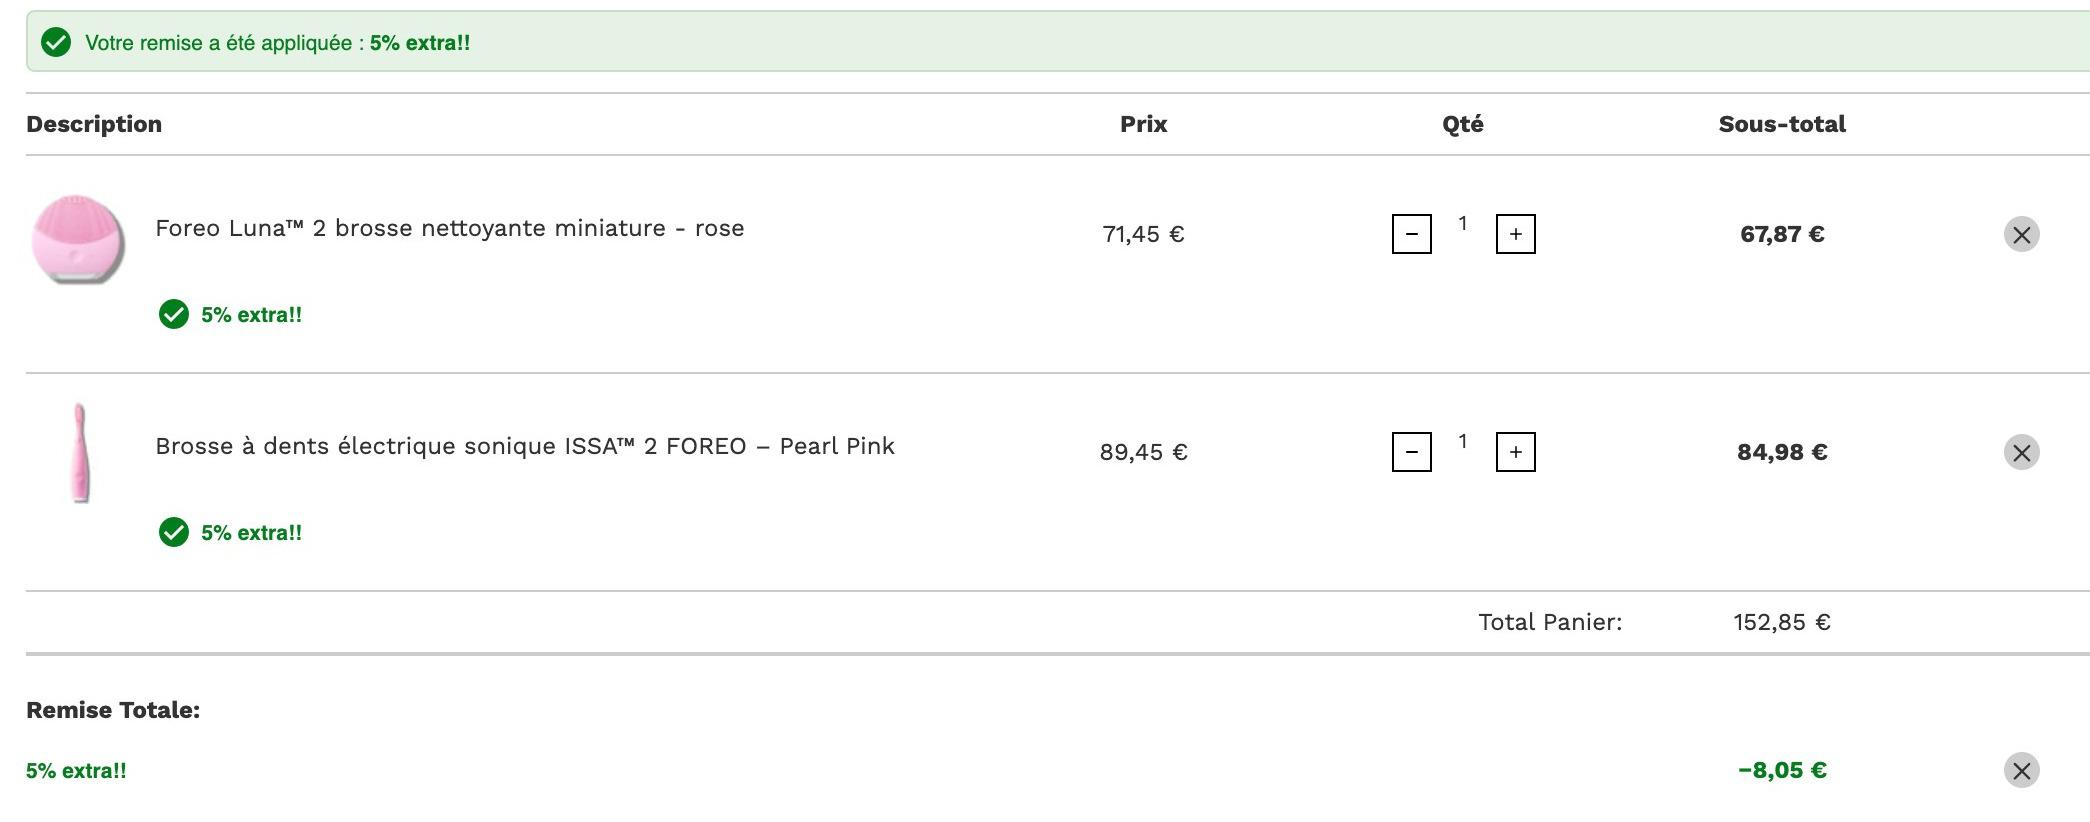This screenshot has height=822, width=2090.
Task: Click the pink ISSA toothbrush thumbnail
Action: 79,453
